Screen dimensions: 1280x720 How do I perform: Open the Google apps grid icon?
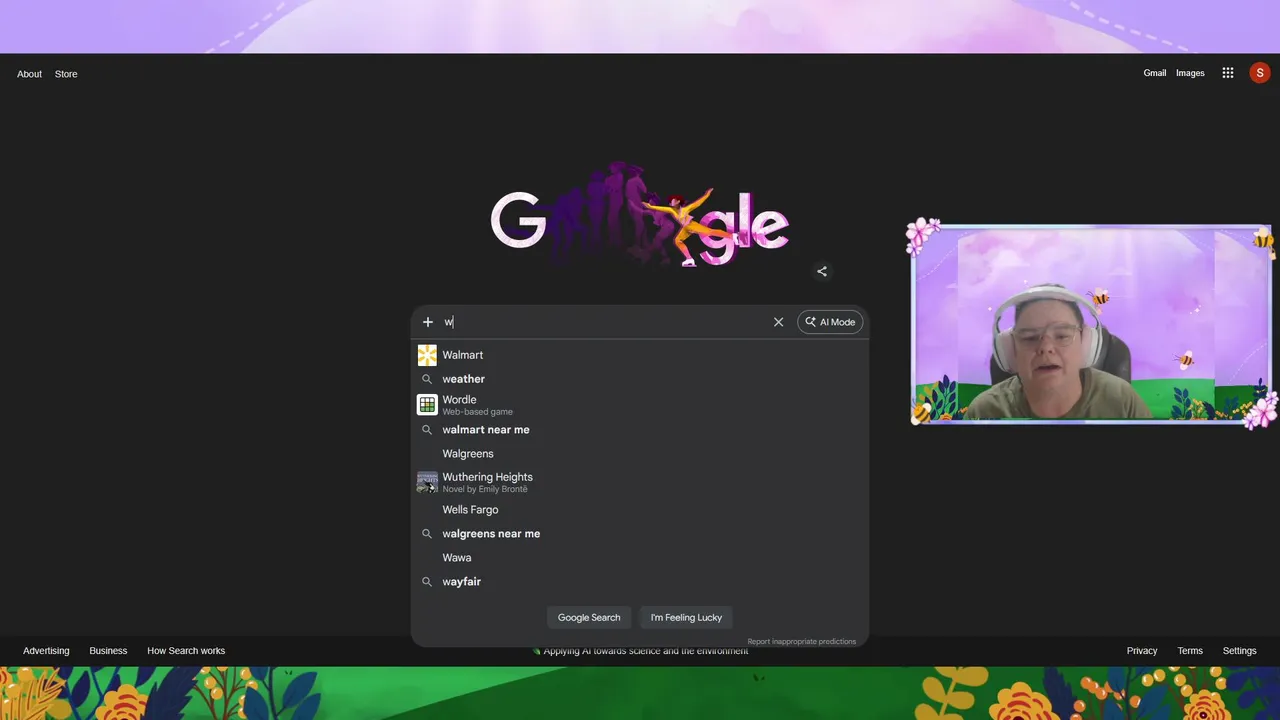(x=1228, y=73)
